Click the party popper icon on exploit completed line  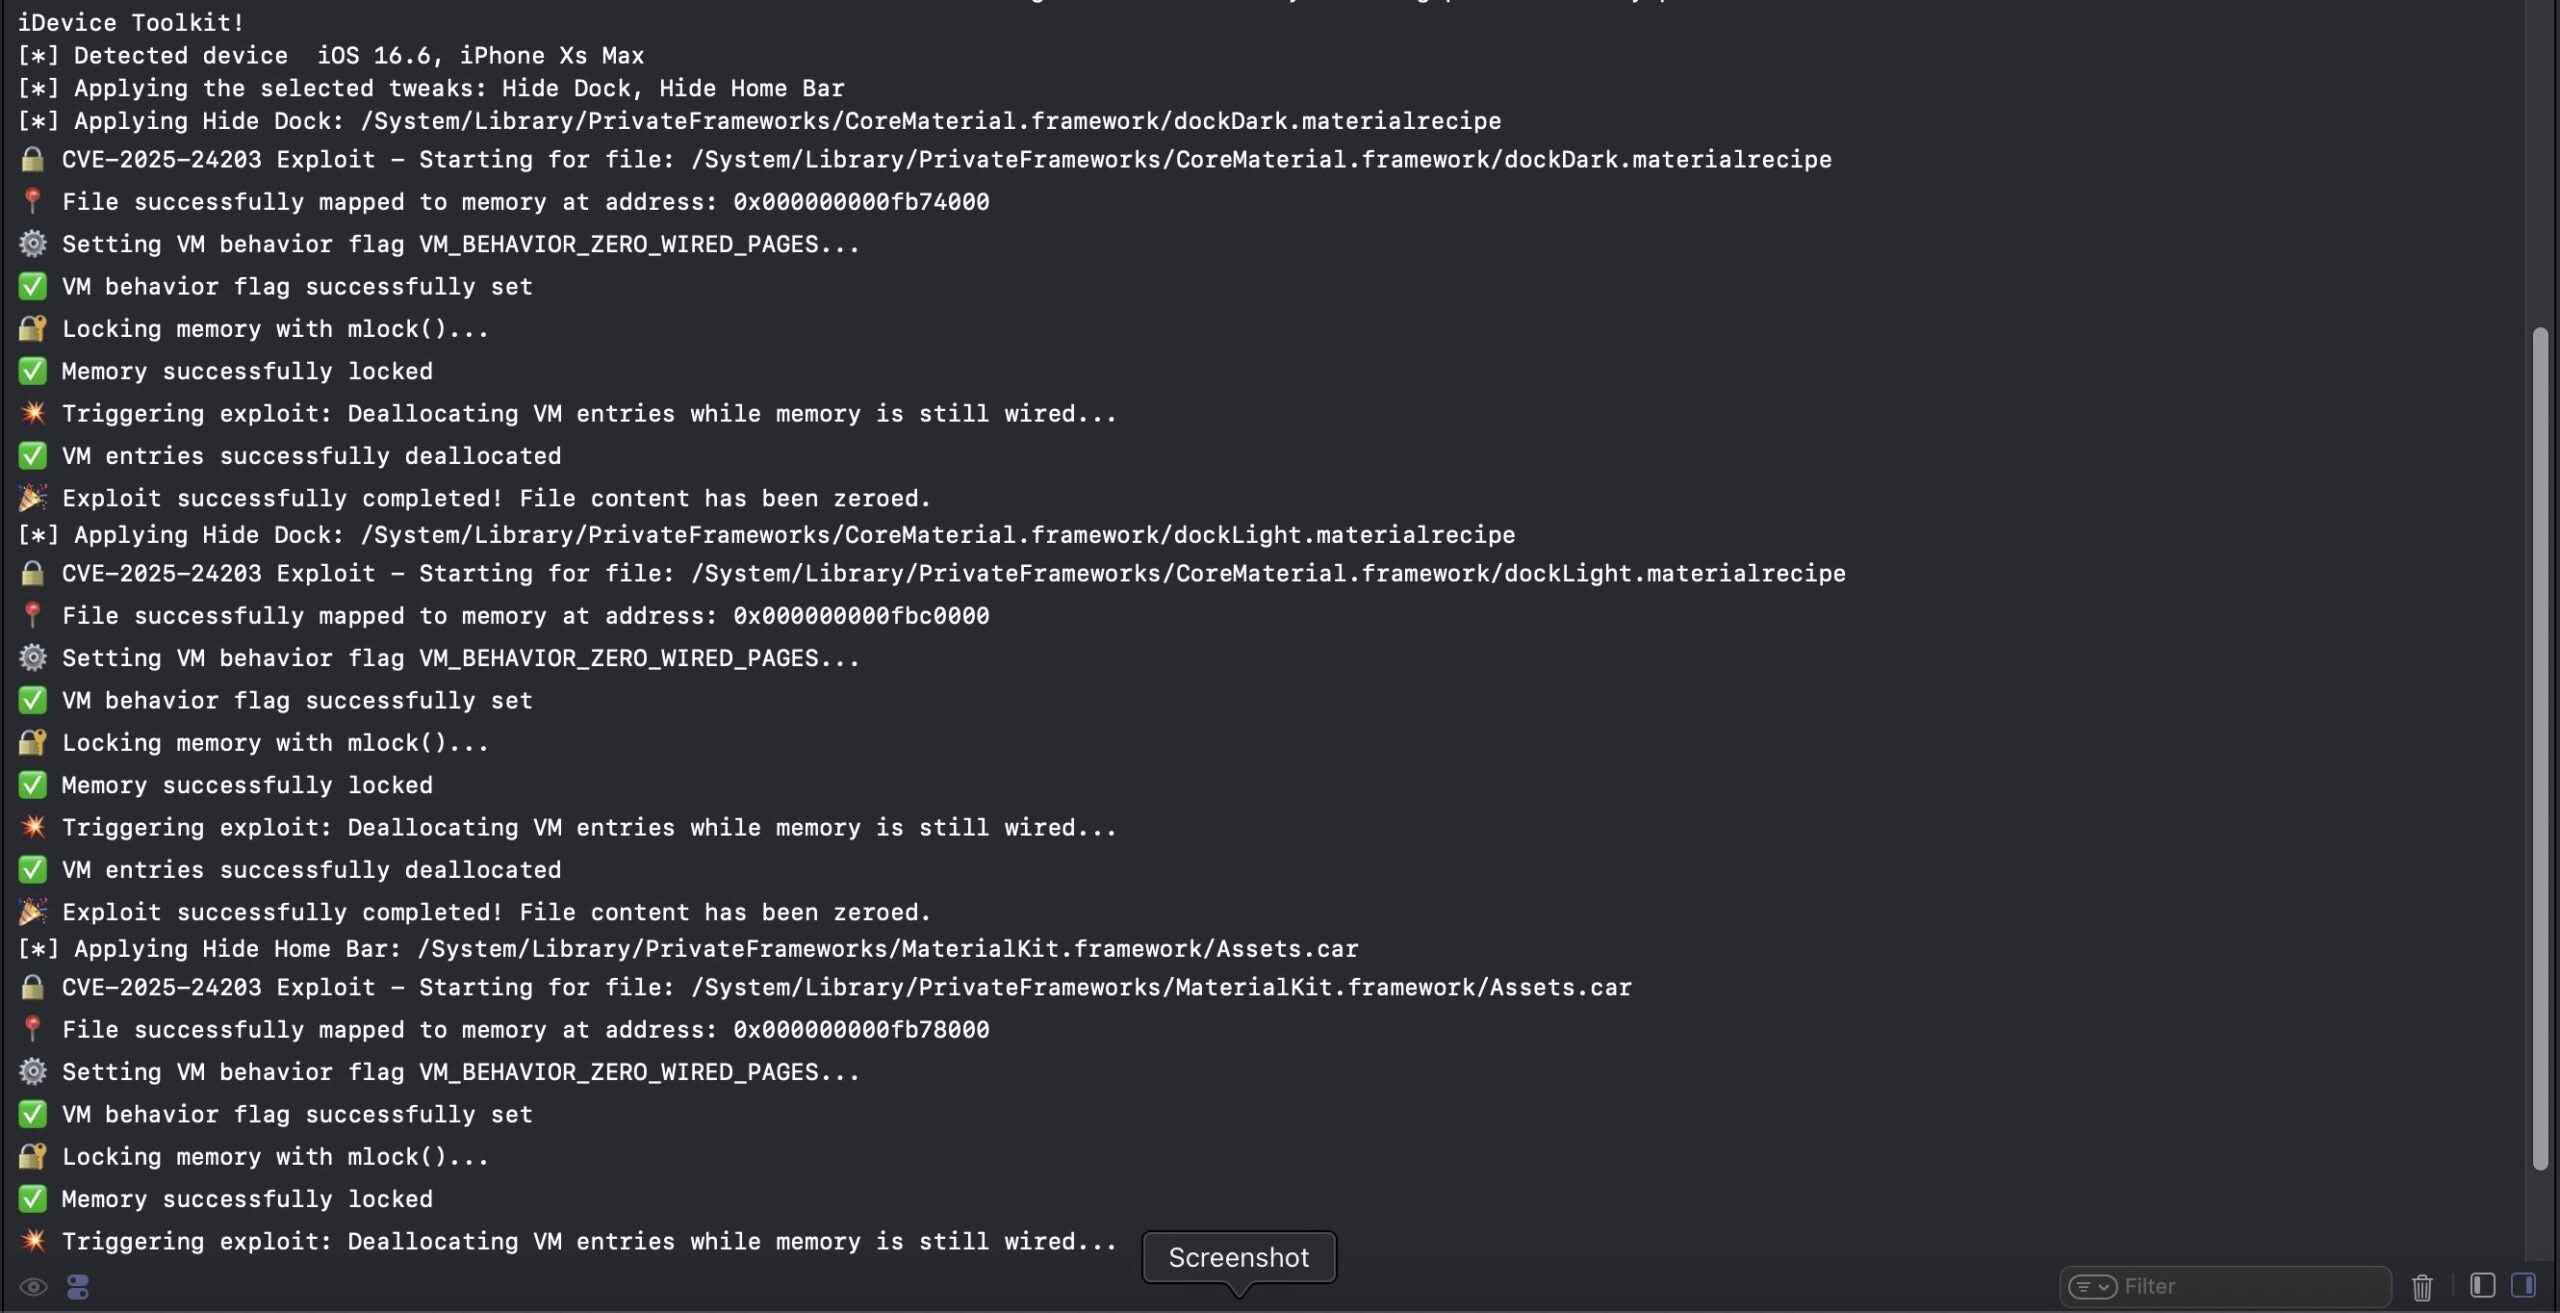(x=31, y=497)
